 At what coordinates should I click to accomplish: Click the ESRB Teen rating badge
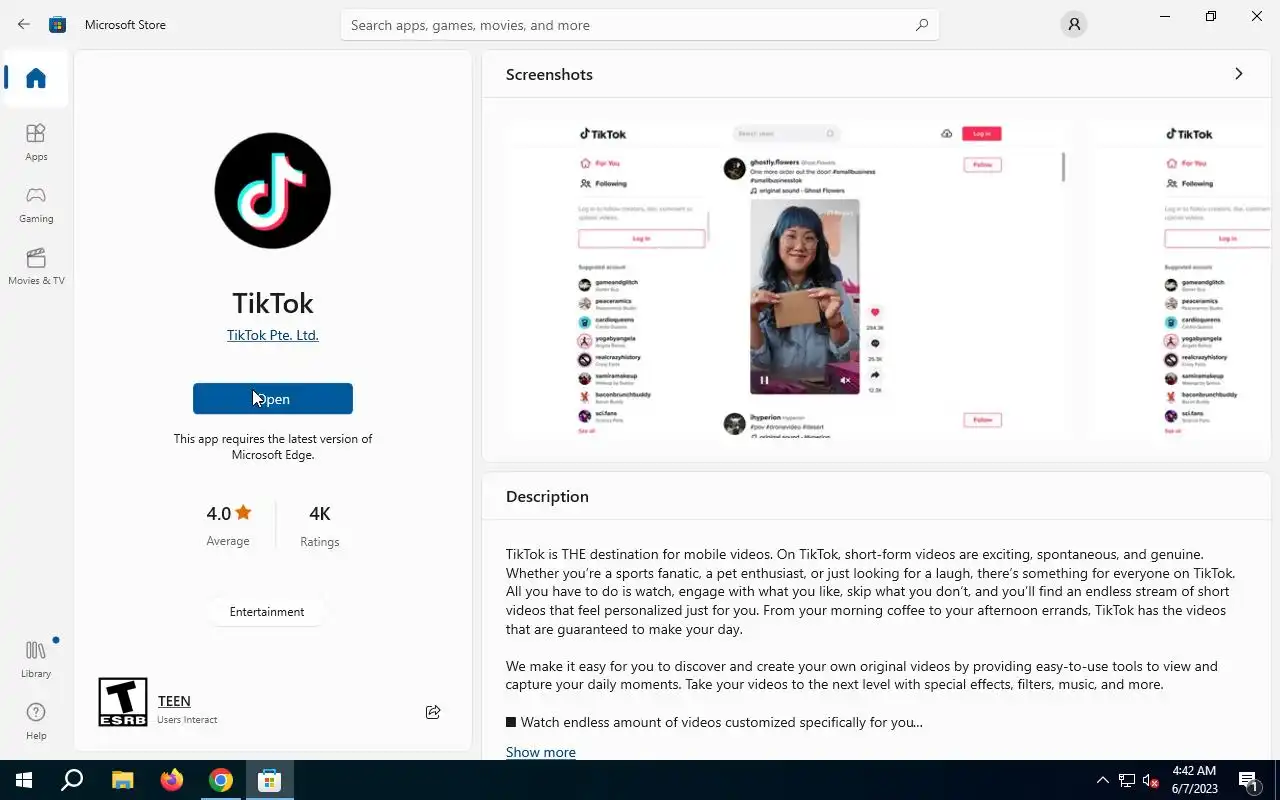[123, 702]
